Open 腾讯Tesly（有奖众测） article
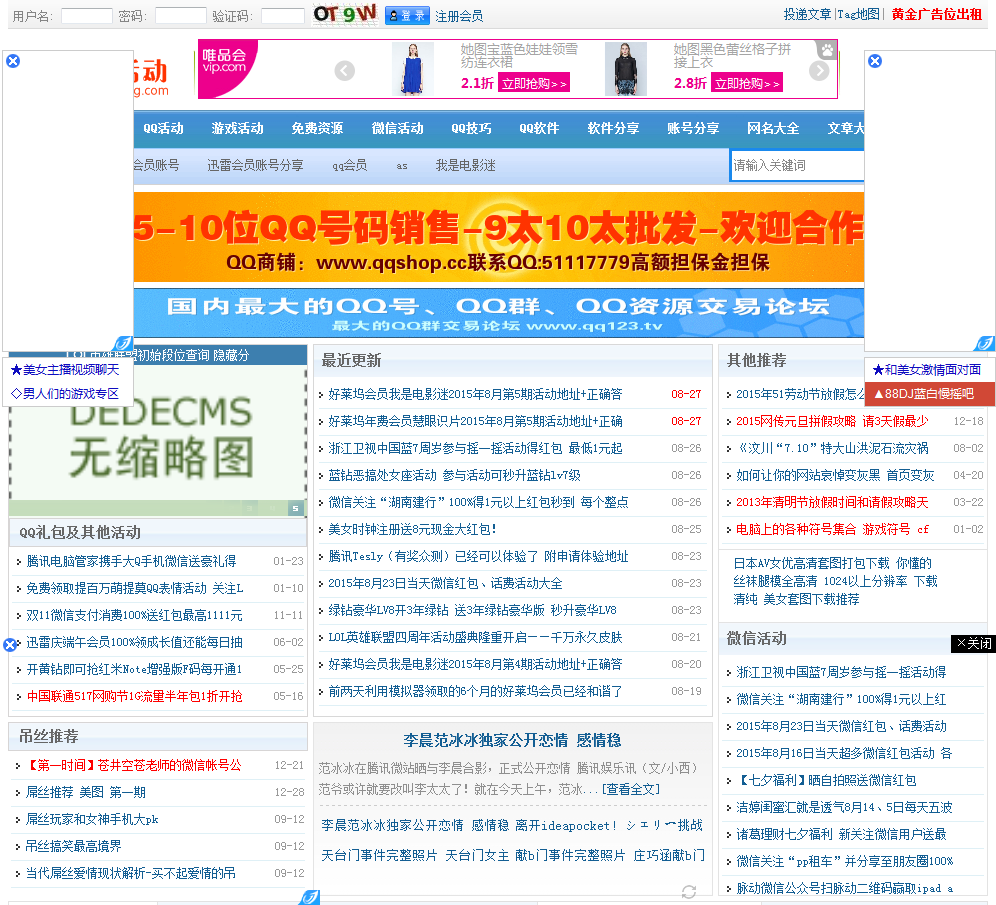Screen dimensions: 996x905 [x=478, y=556]
